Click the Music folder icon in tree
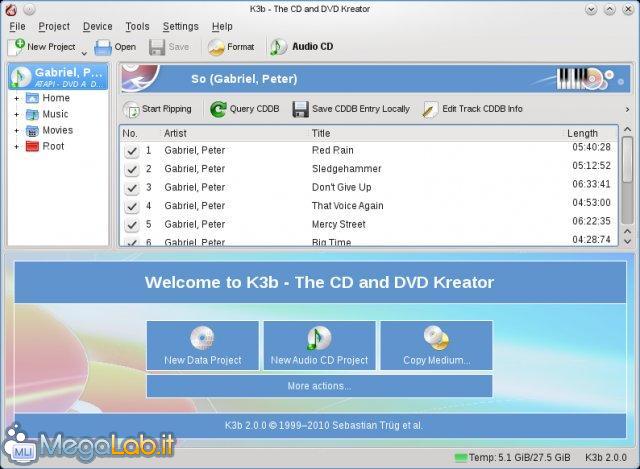 pyautogui.click(x=32, y=114)
